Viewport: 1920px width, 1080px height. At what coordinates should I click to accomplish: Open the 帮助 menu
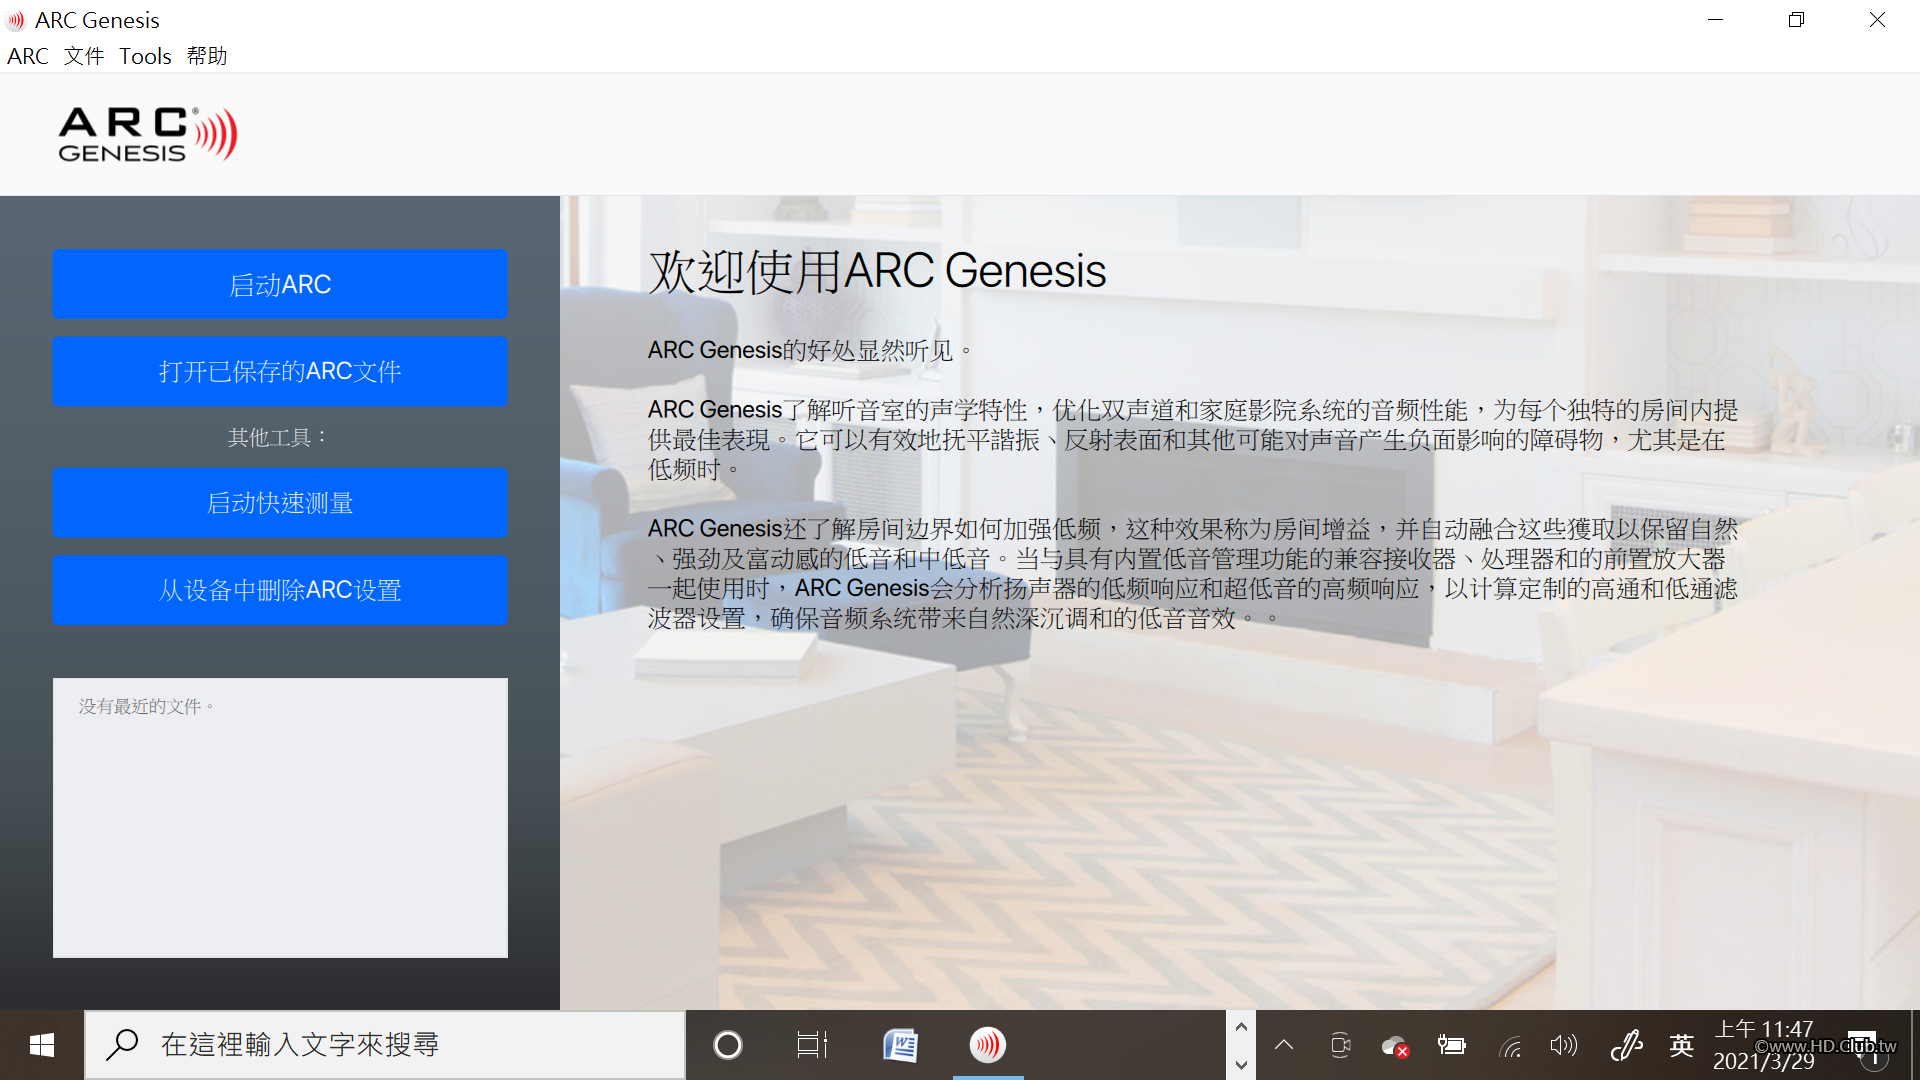207,56
